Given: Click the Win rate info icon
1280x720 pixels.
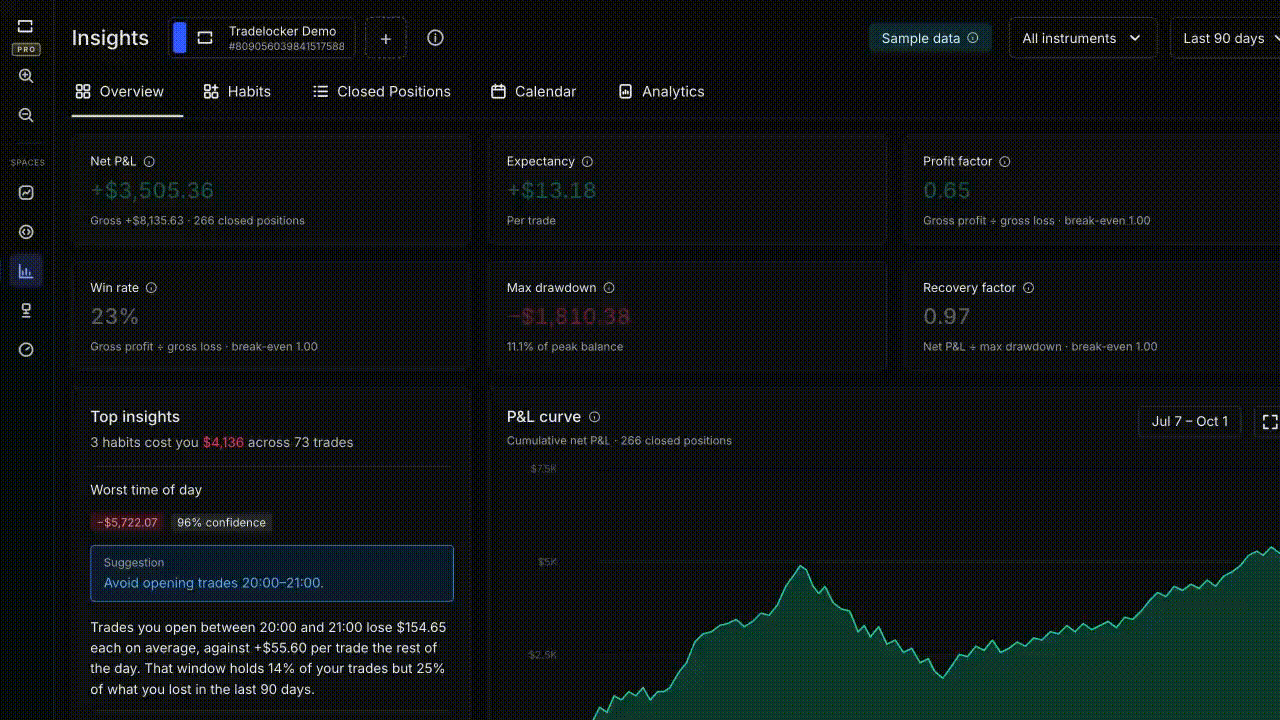Looking at the screenshot, I should point(151,287).
